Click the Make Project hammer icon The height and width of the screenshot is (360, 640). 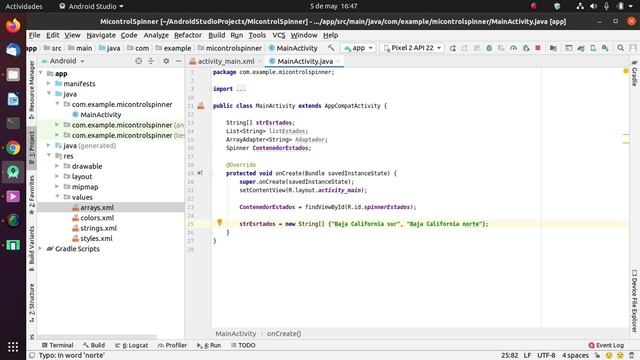point(331,48)
